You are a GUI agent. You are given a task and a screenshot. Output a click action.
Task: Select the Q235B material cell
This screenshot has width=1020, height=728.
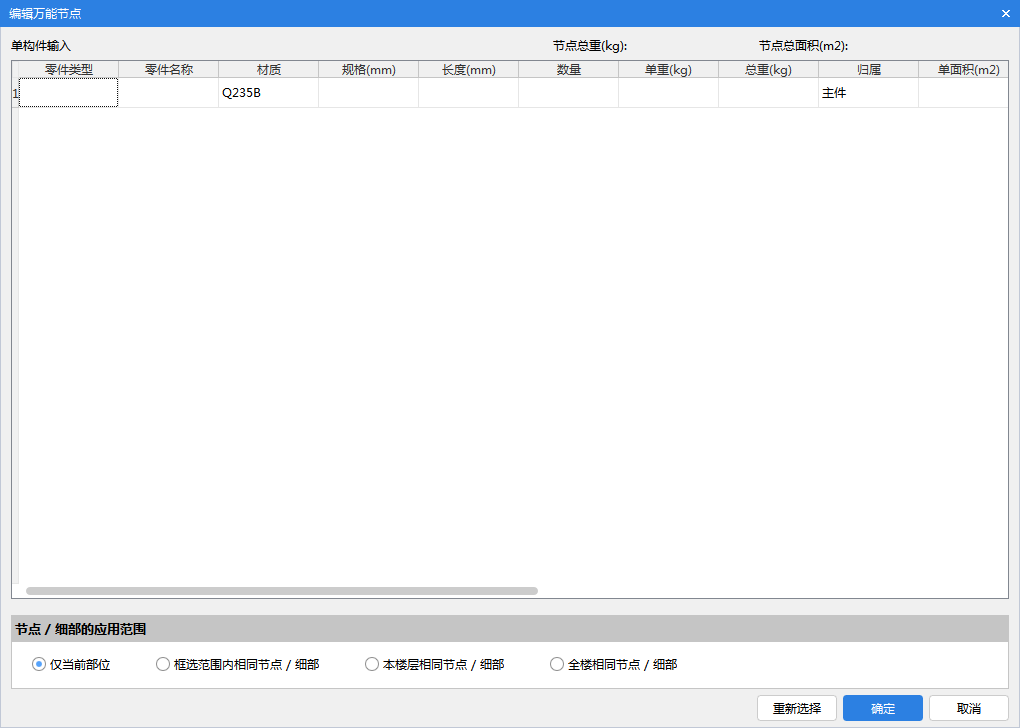(x=269, y=93)
